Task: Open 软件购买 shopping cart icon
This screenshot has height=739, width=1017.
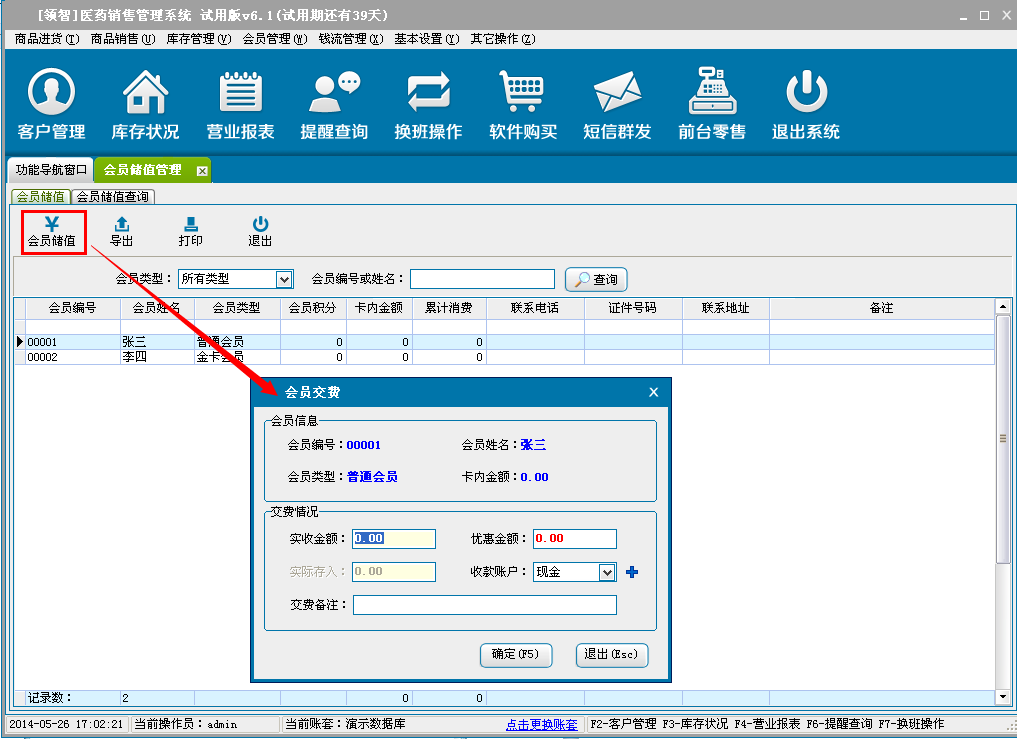Action: (x=522, y=104)
